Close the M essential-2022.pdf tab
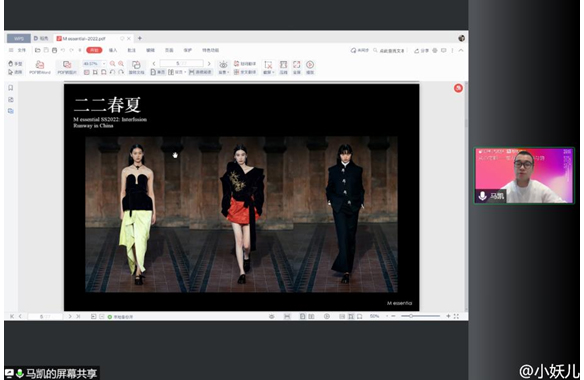Image resolution: width=584 pixels, height=380 pixels. click(x=129, y=38)
